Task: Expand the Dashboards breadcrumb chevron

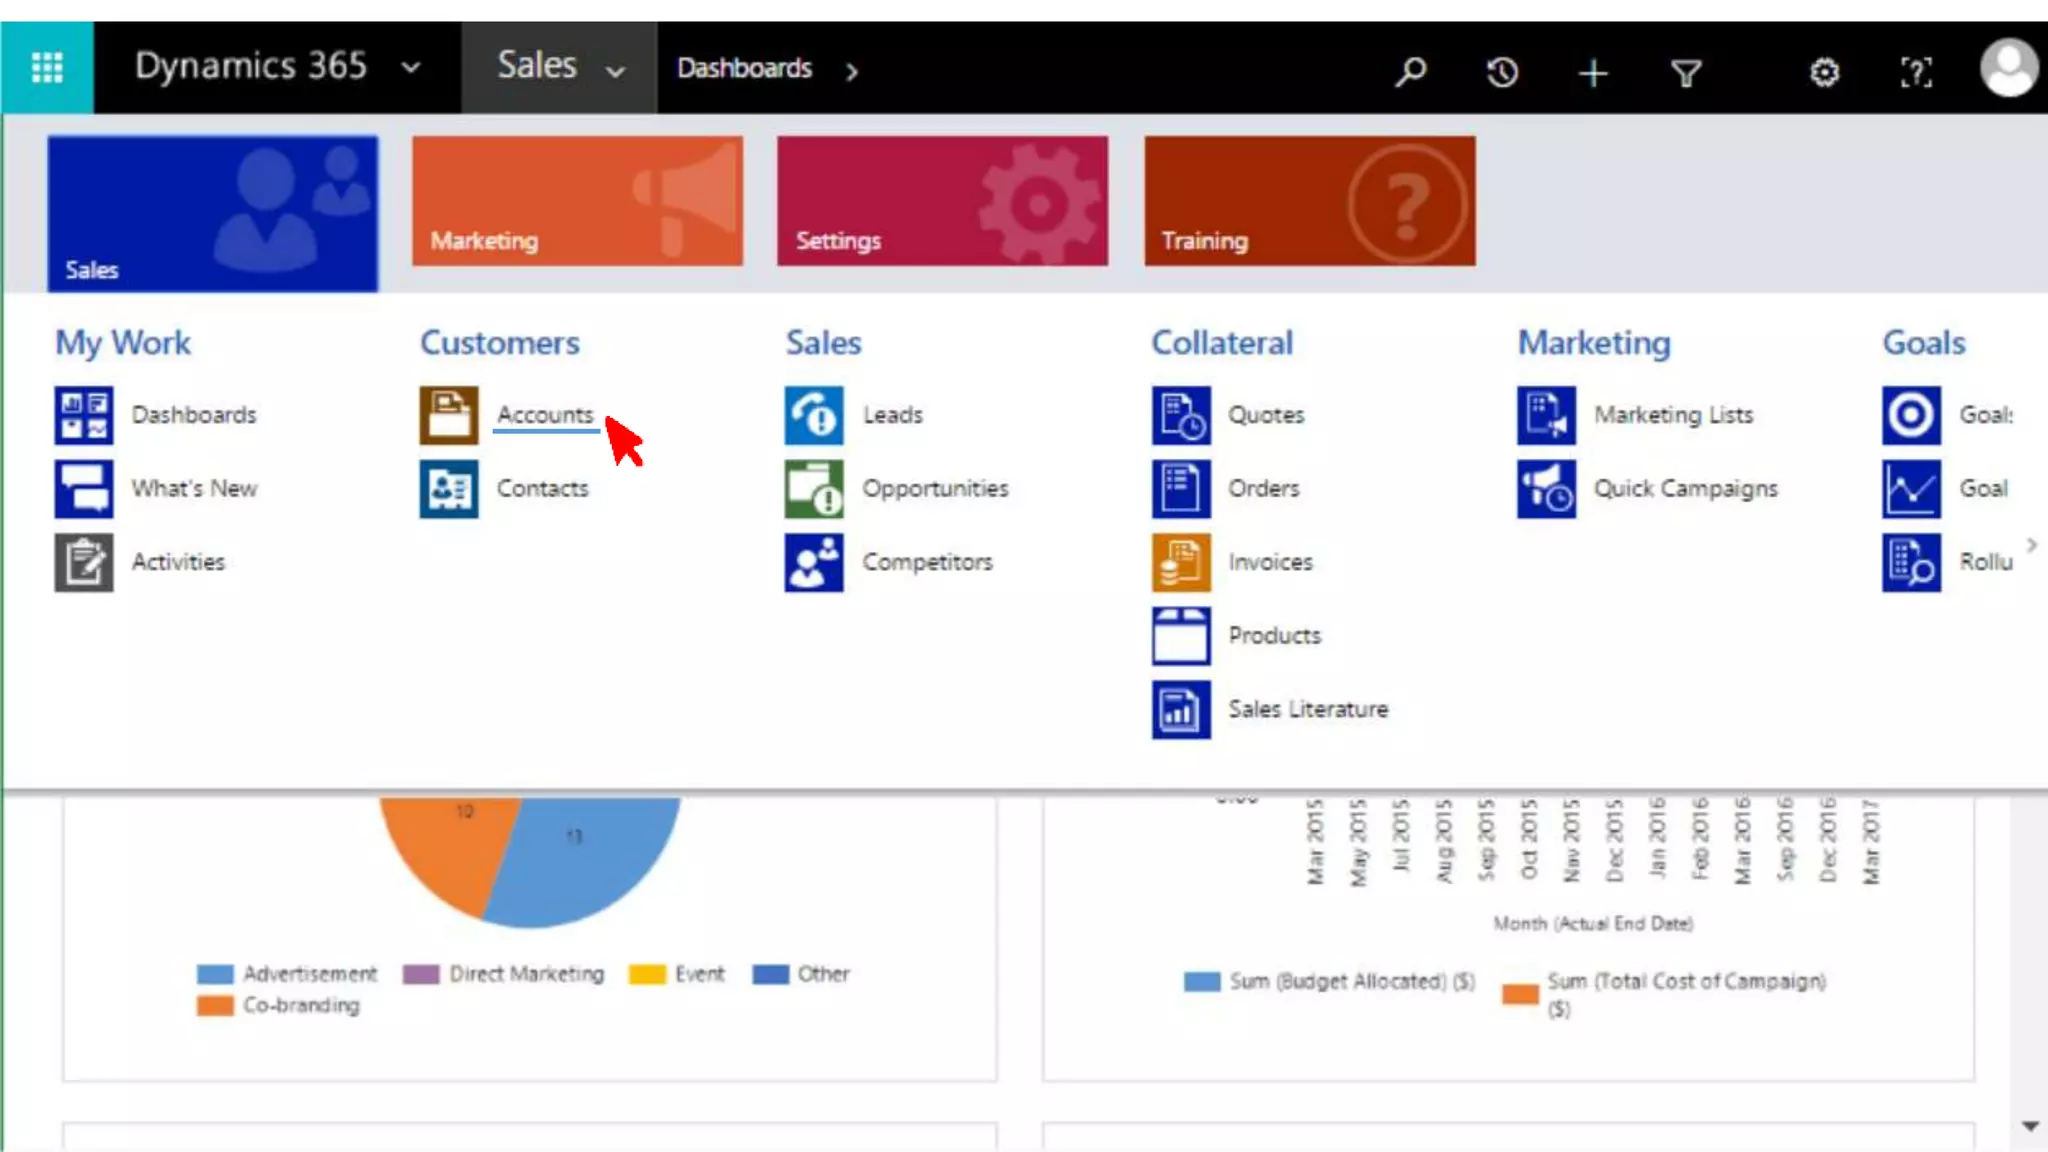Action: (852, 70)
